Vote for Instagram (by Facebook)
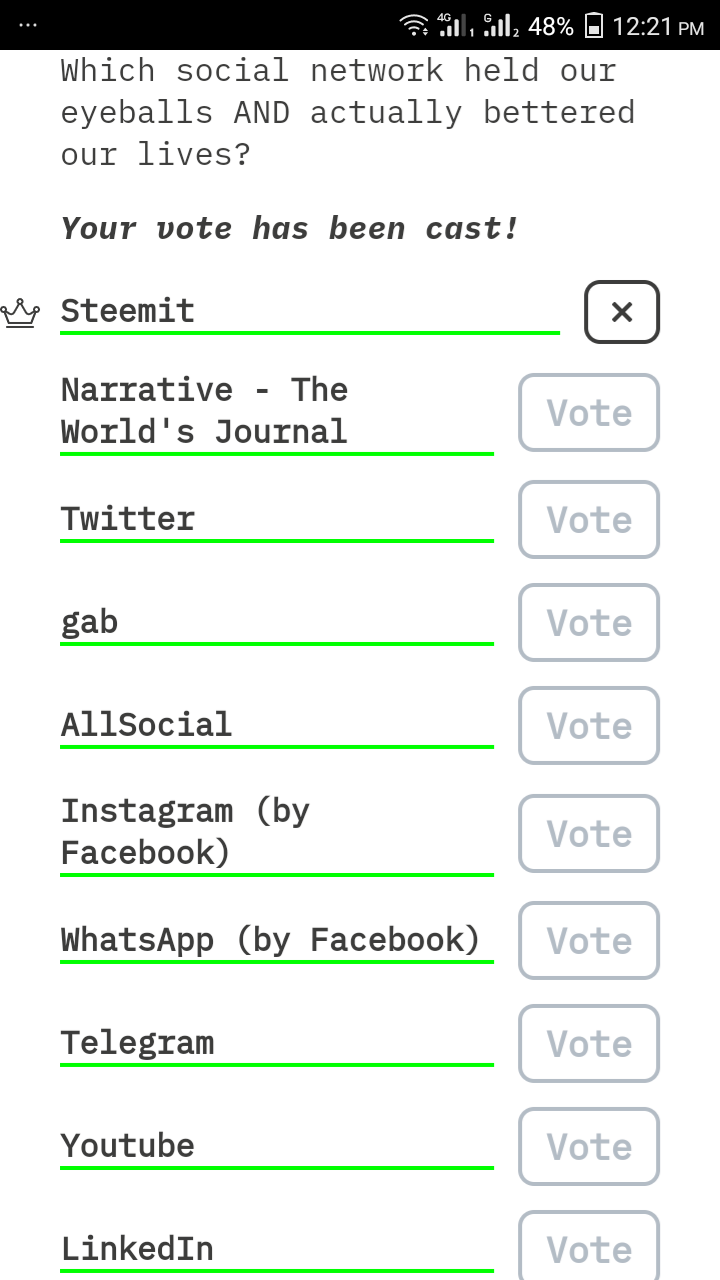Screen dimensions: 720x1280 (589, 833)
